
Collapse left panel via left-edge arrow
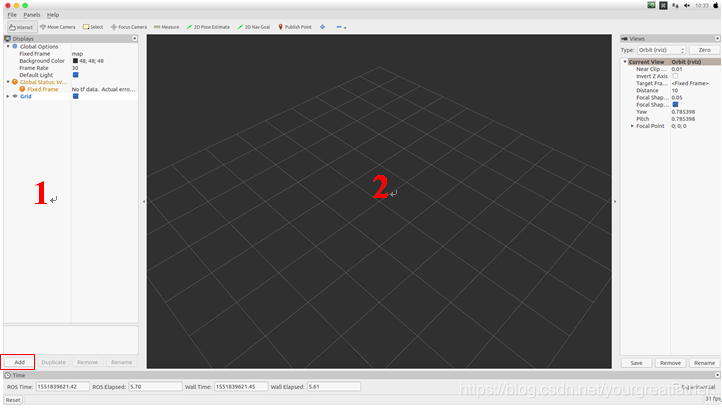[144, 201]
